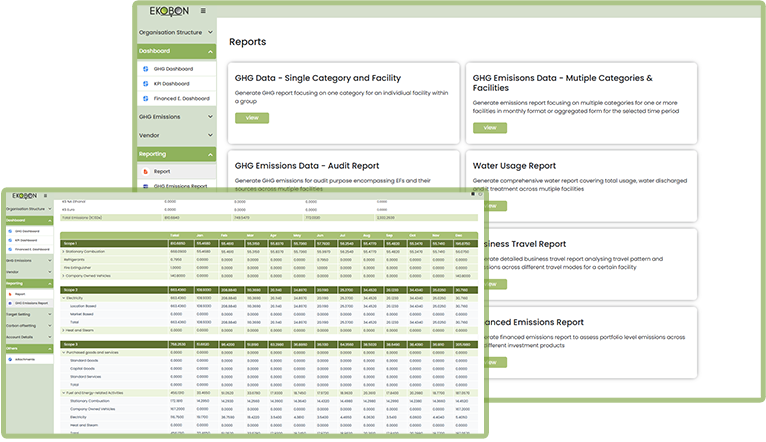The width and height of the screenshot is (766, 442).
Task: Expand the Vendor section in the top sidebar
Action: pyautogui.click(x=211, y=135)
